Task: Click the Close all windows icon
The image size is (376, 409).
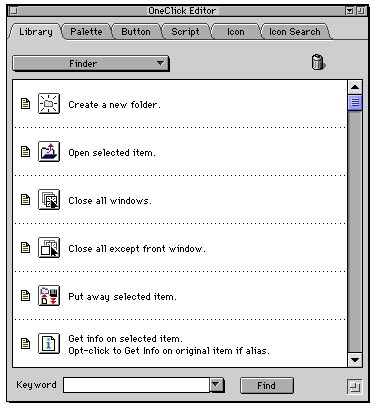Action: pos(49,200)
